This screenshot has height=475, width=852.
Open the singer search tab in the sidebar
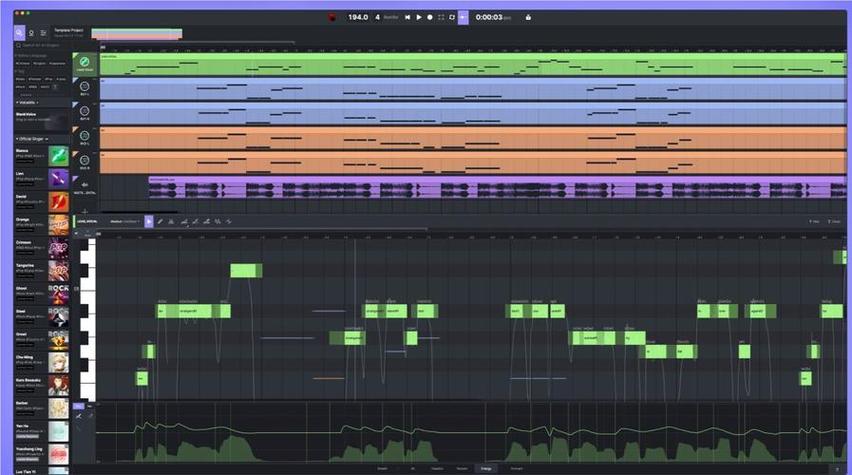tap(19, 33)
